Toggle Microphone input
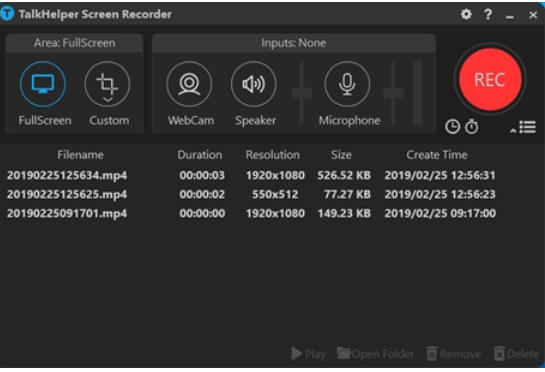 click(x=347, y=84)
